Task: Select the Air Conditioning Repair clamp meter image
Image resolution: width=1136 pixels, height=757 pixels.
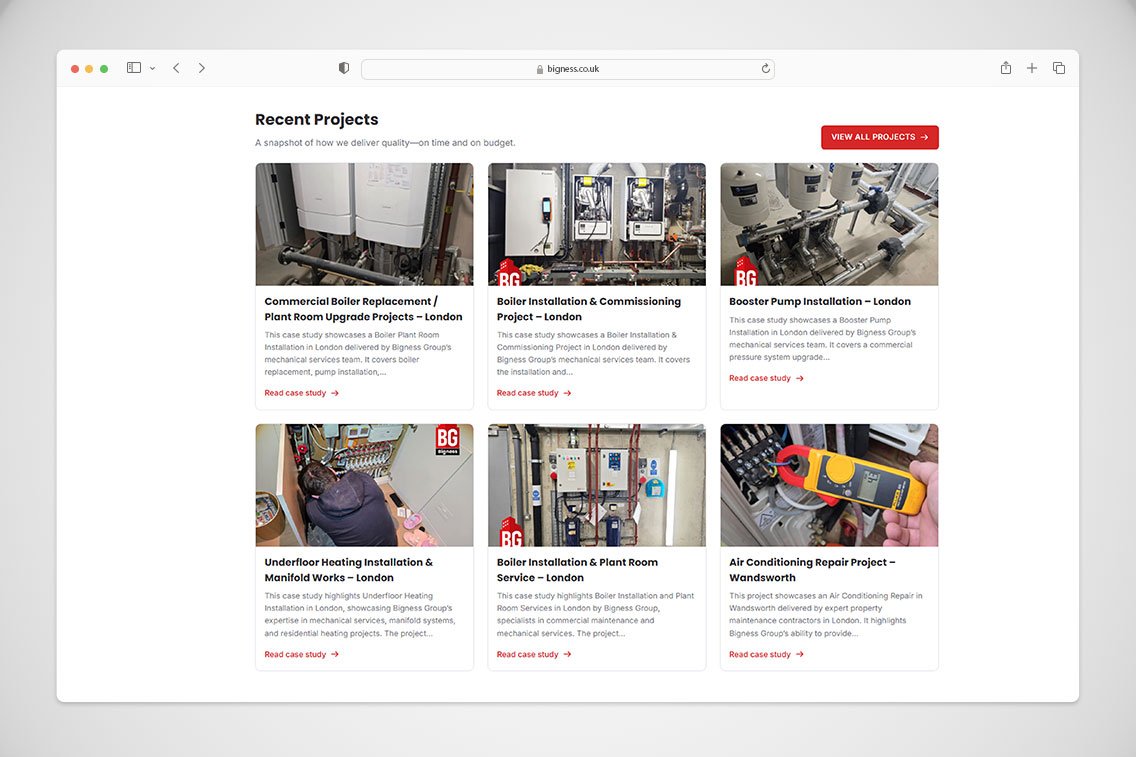Action: click(829, 485)
